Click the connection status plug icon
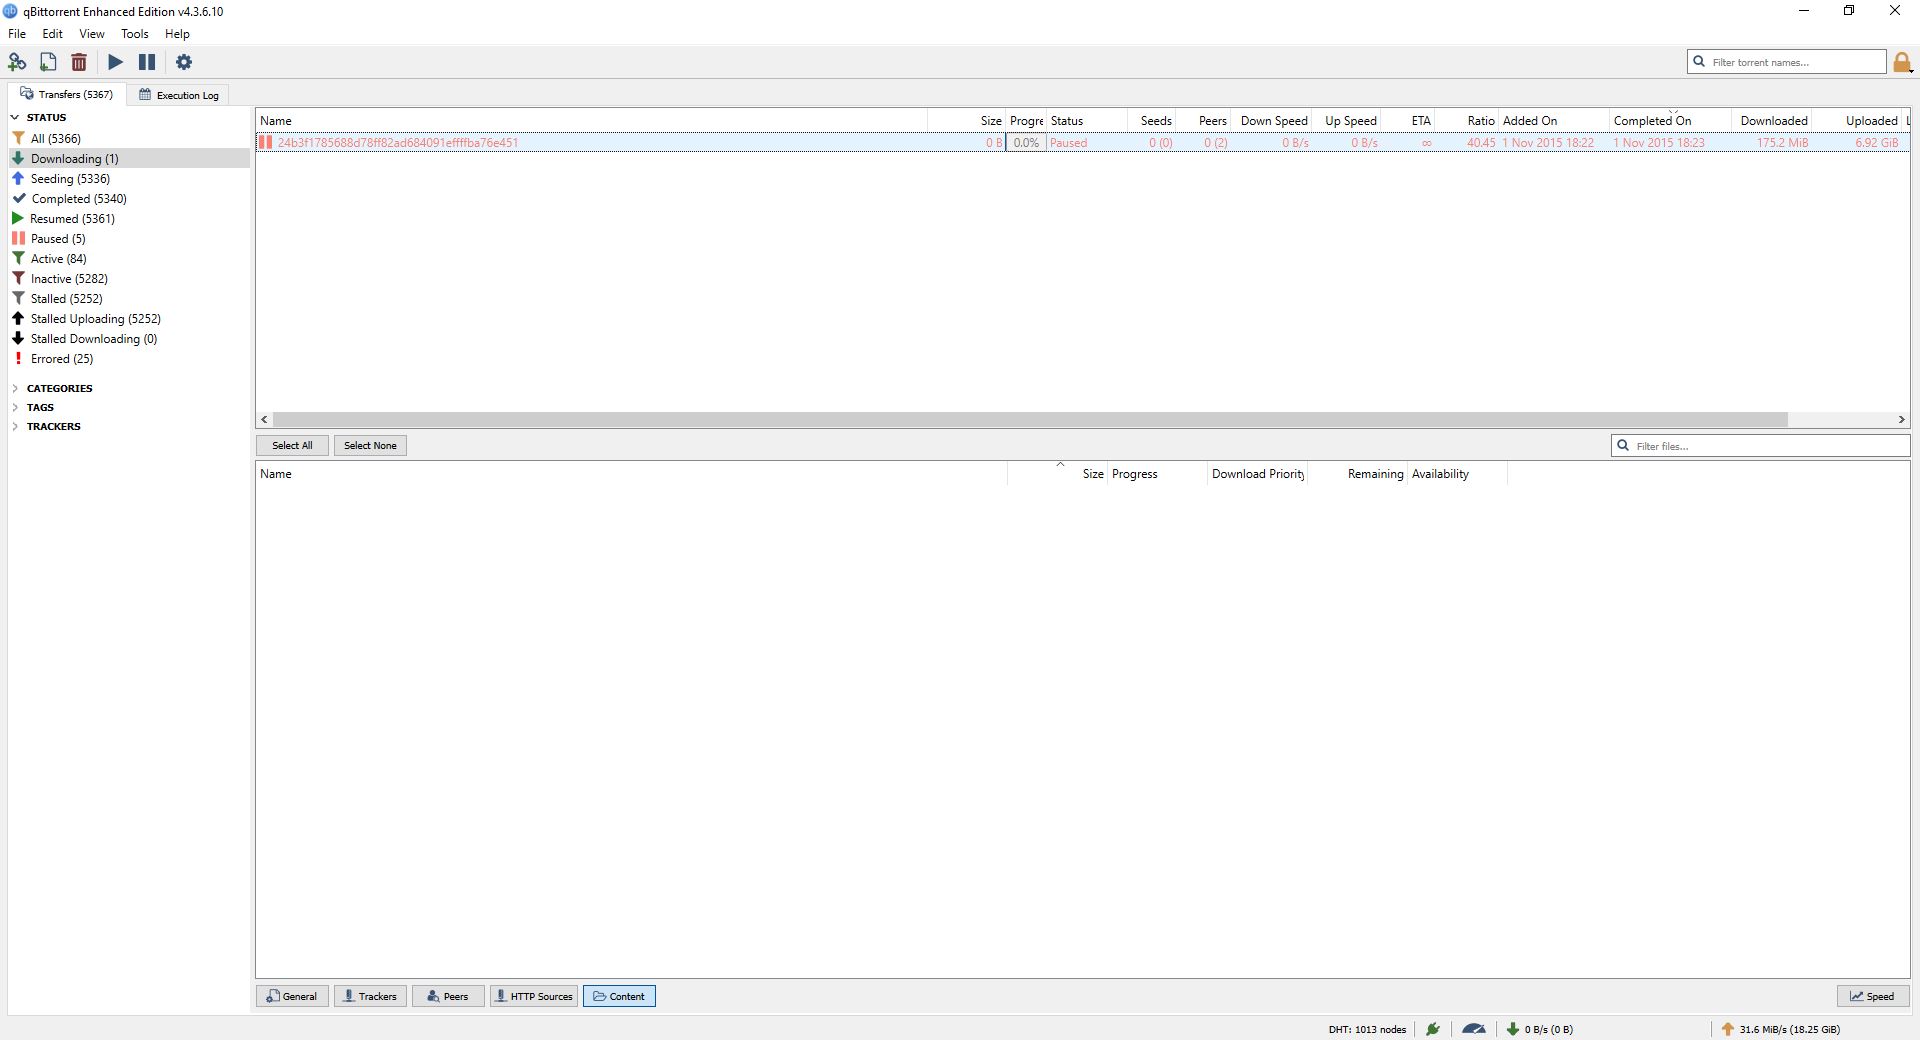 (1433, 1029)
